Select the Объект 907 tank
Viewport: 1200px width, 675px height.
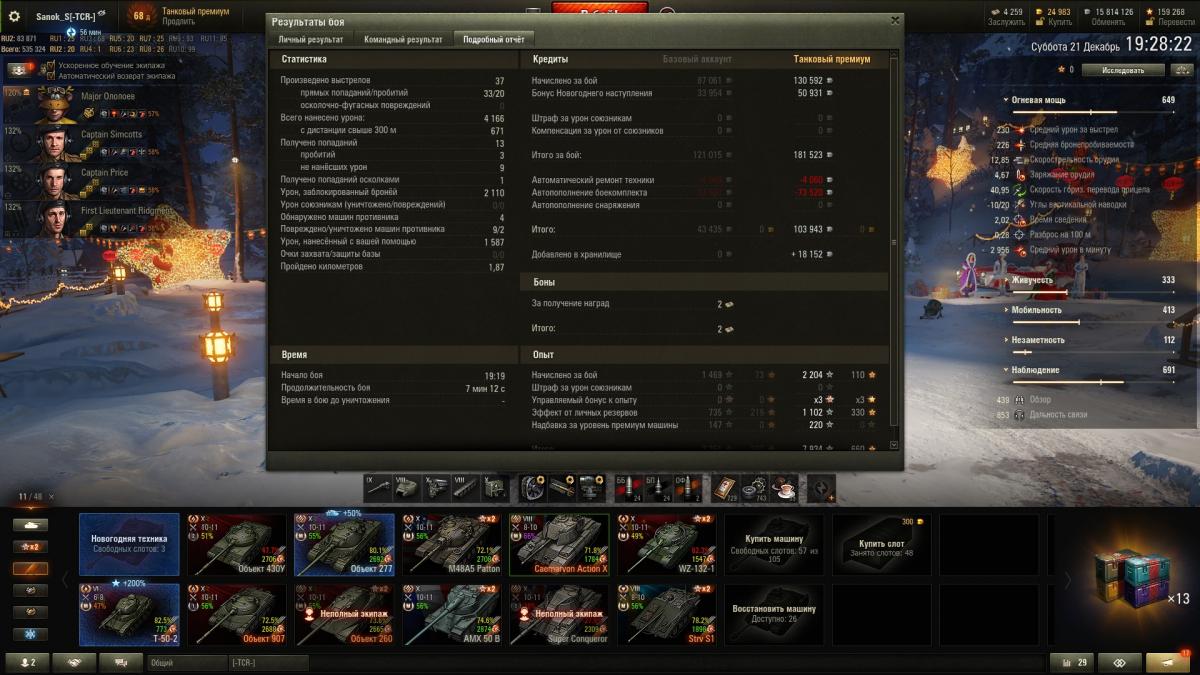(x=236, y=614)
